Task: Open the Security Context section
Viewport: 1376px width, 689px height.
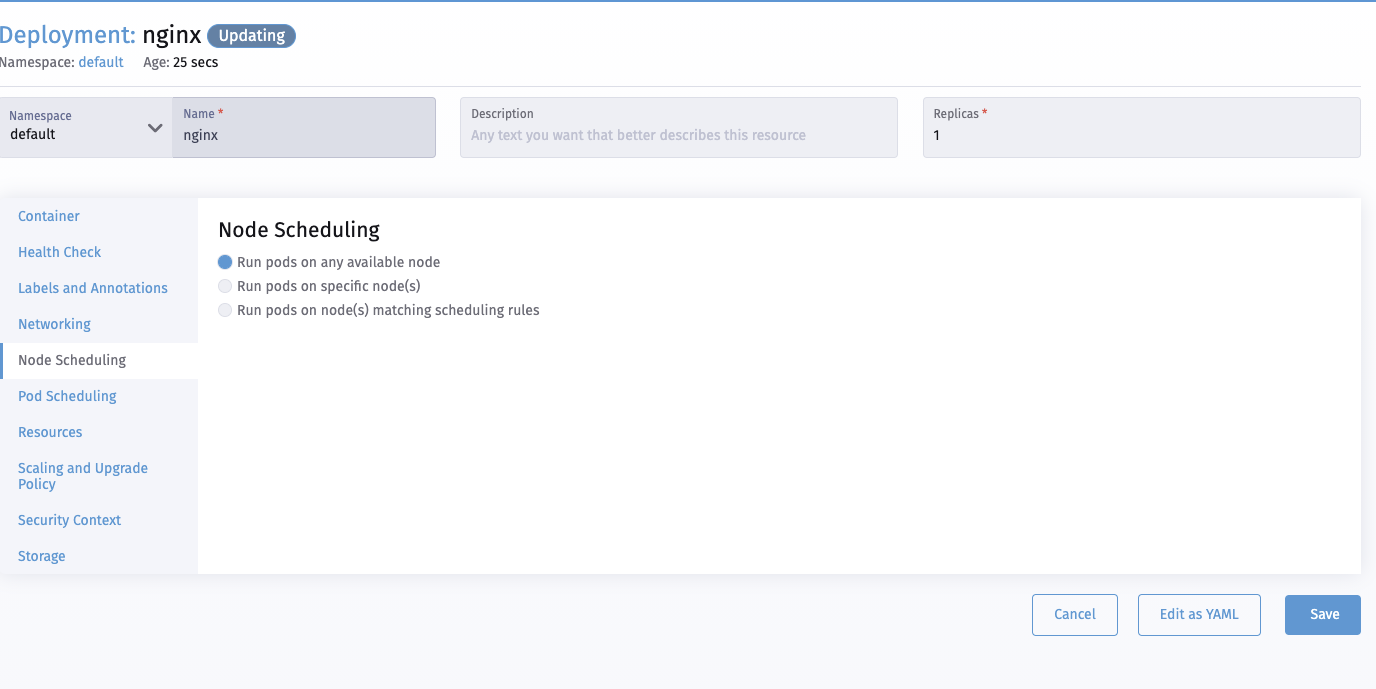Action: [x=69, y=520]
